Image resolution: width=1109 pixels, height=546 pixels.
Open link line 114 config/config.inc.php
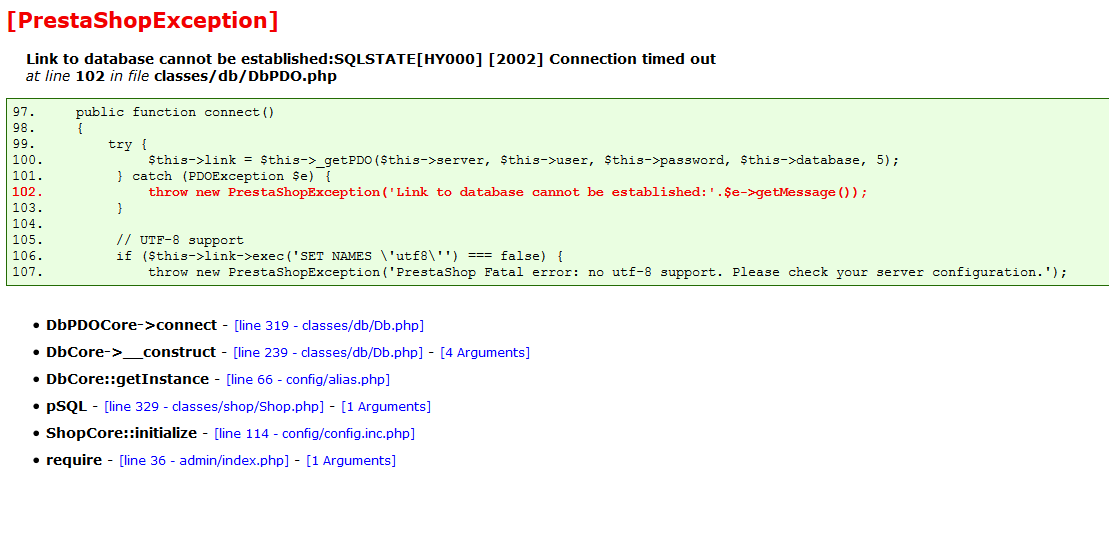pyautogui.click(x=315, y=434)
